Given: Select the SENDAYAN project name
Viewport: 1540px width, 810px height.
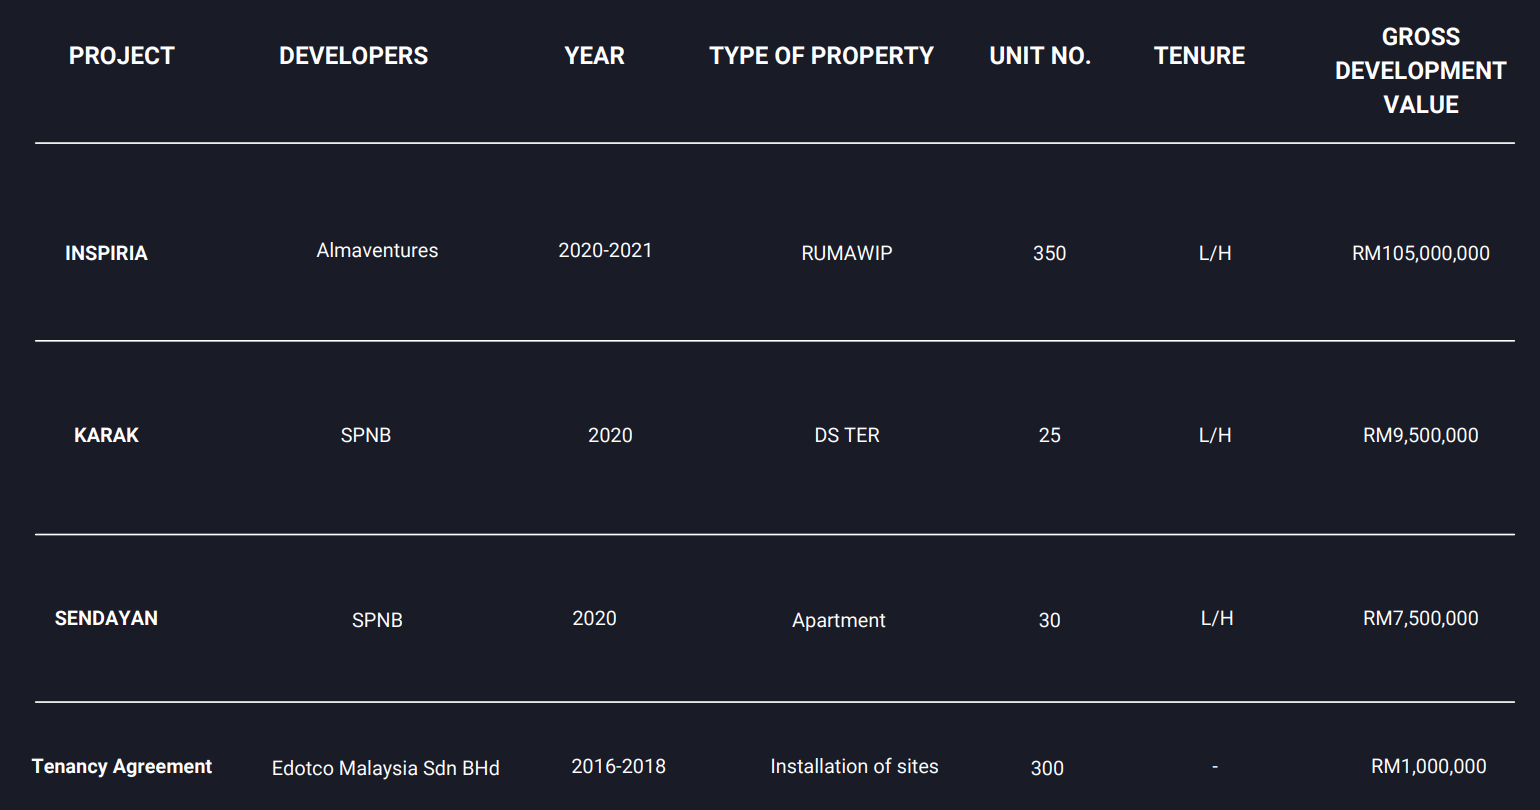Looking at the screenshot, I should [x=106, y=618].
